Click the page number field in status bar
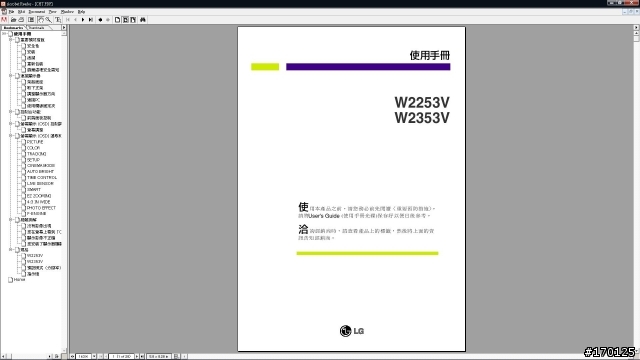 122,356
